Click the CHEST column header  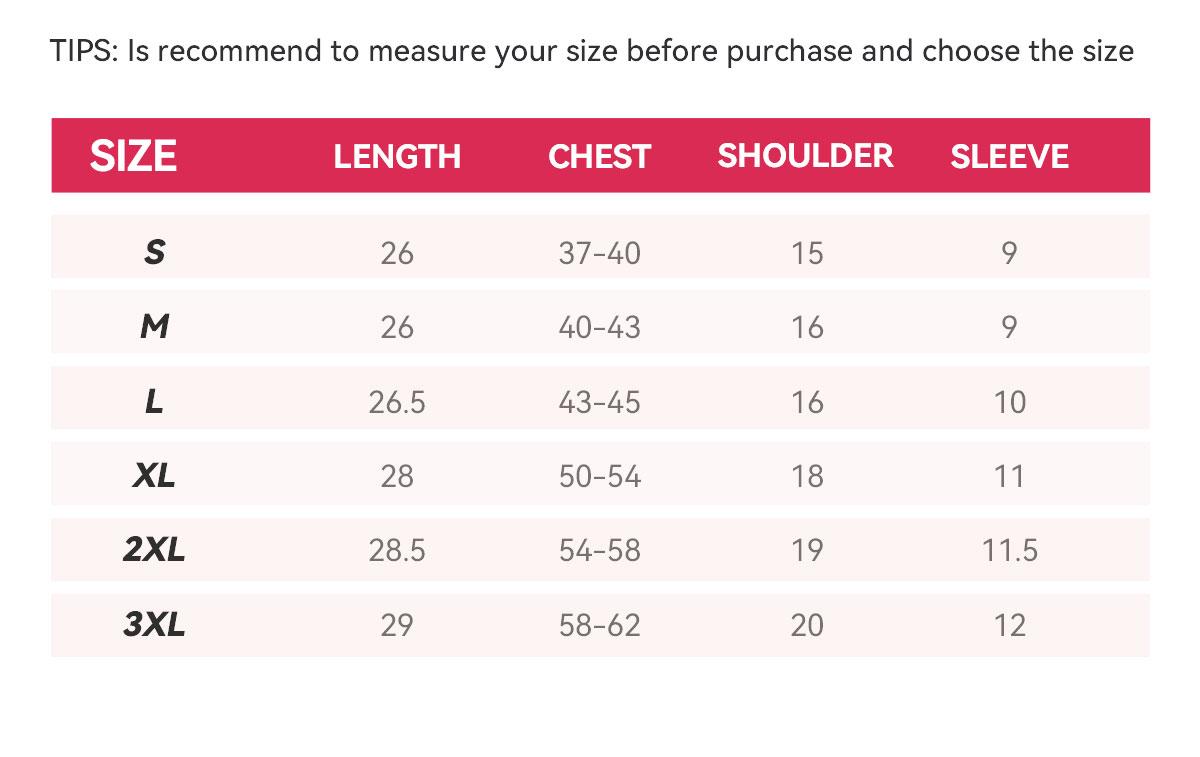click(599, 156)
